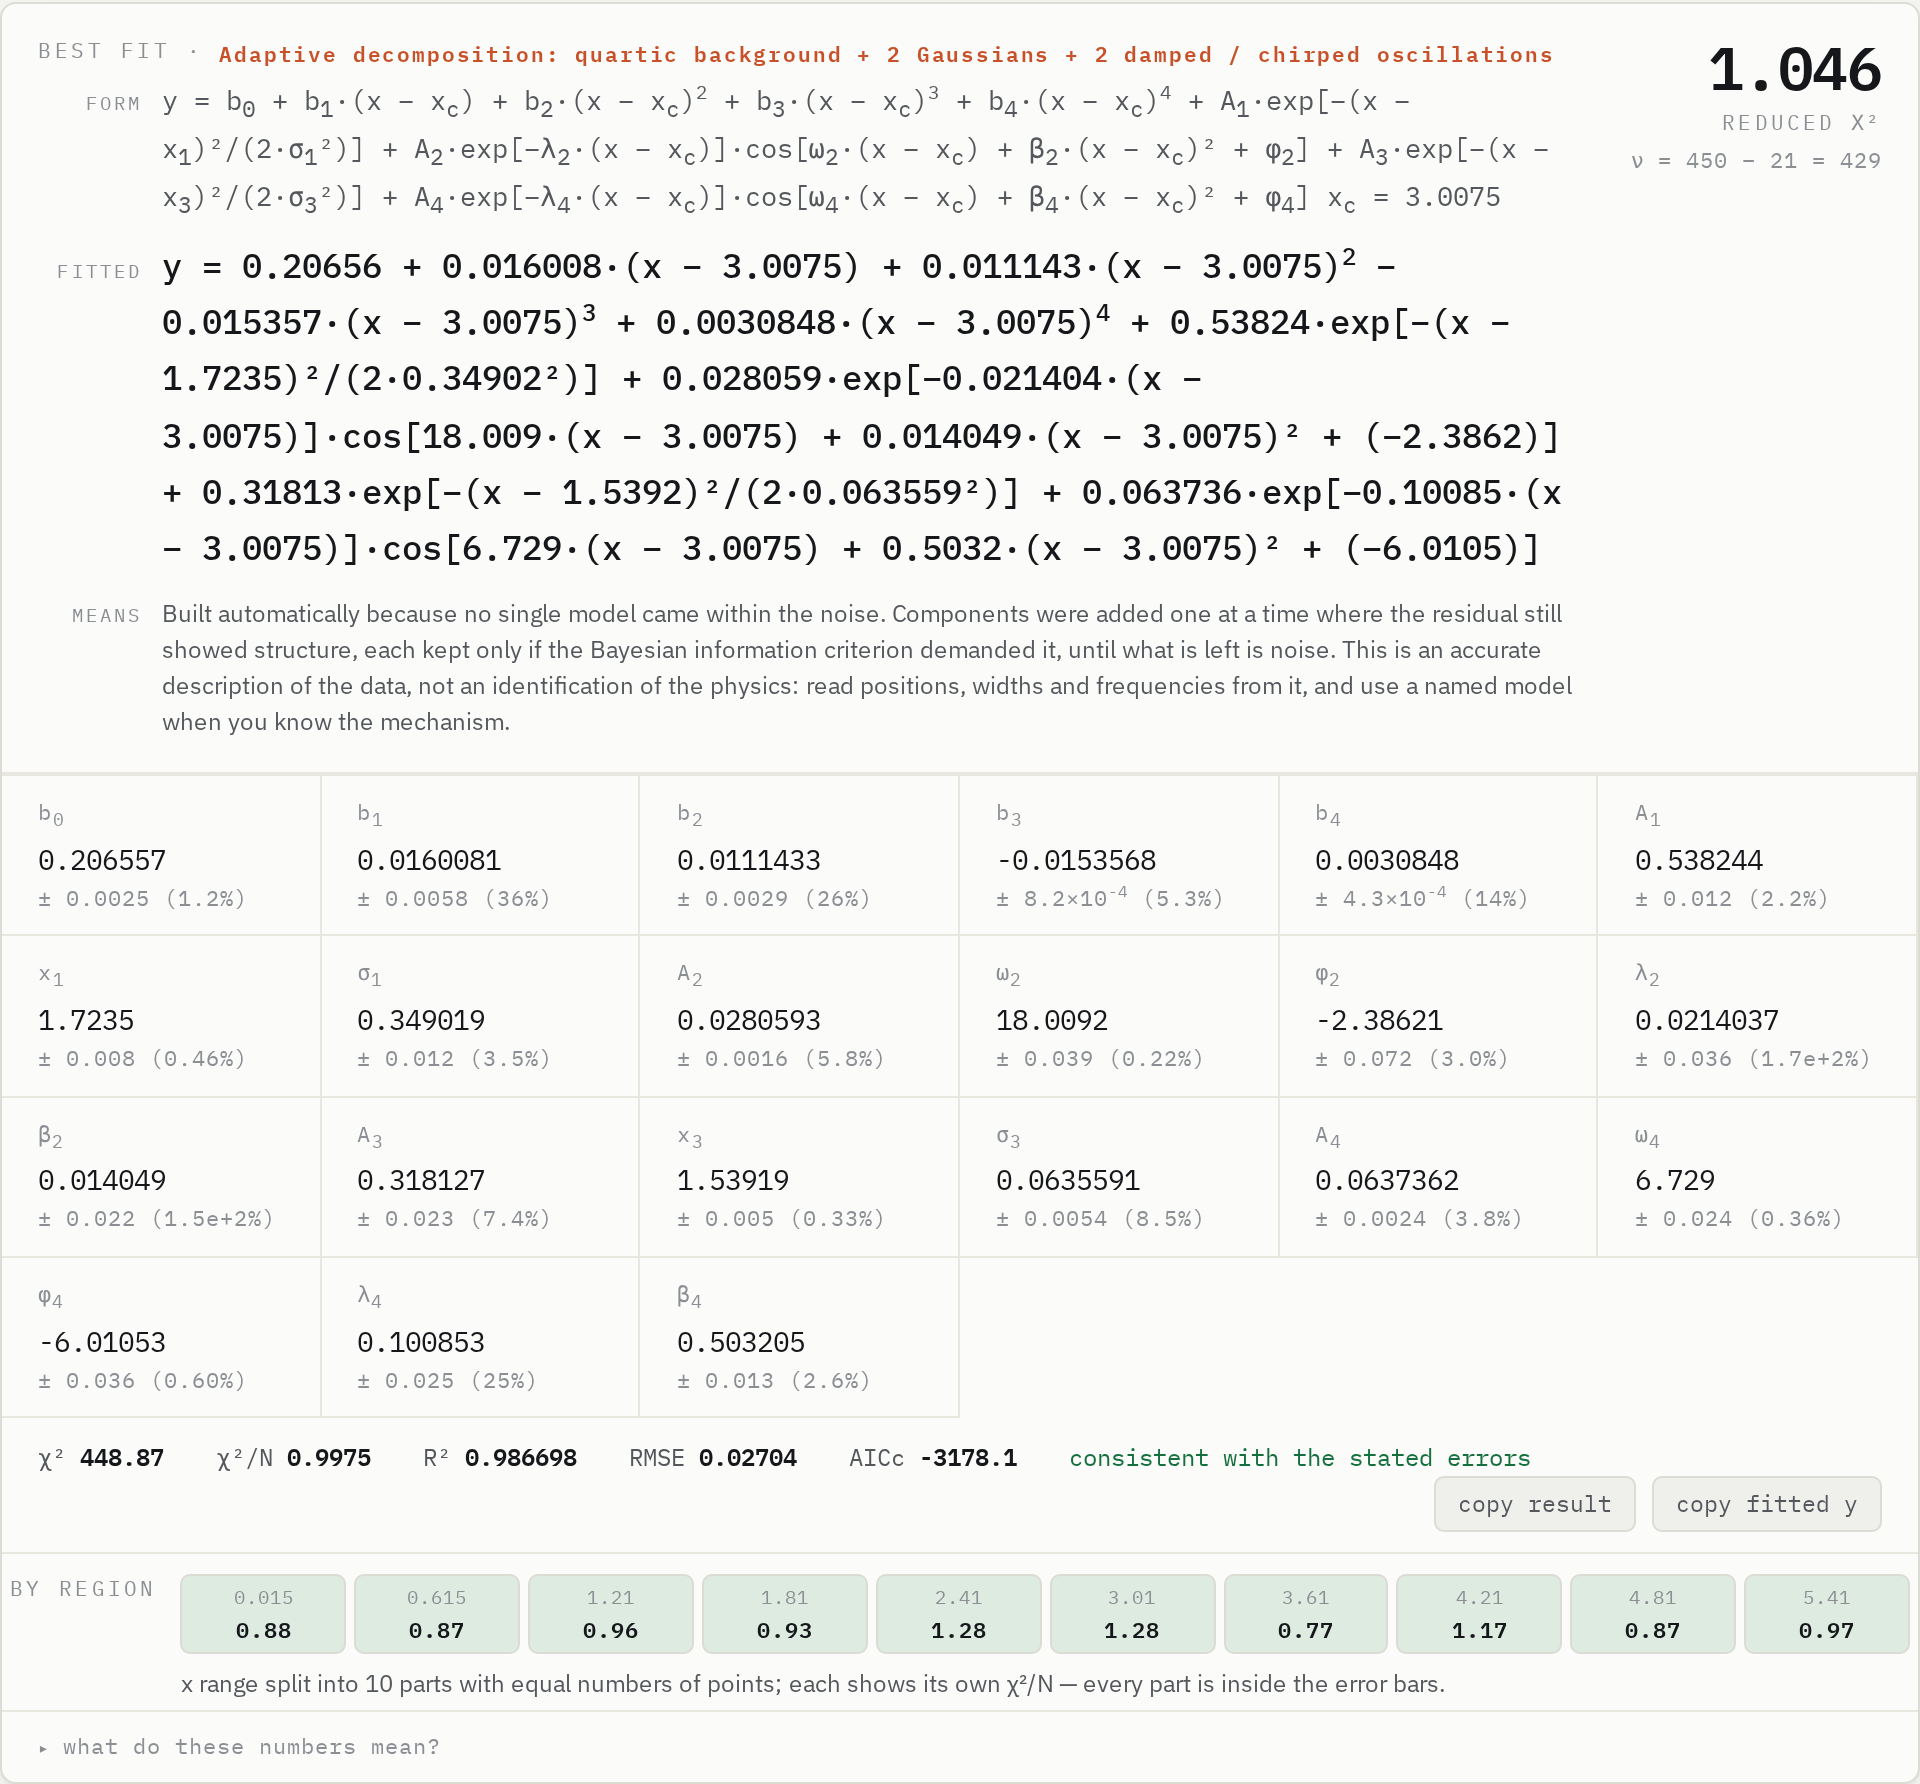Click the b₄ value 0.0030848
This screenshot has height=1784, width=1920.
(1387, 861)
